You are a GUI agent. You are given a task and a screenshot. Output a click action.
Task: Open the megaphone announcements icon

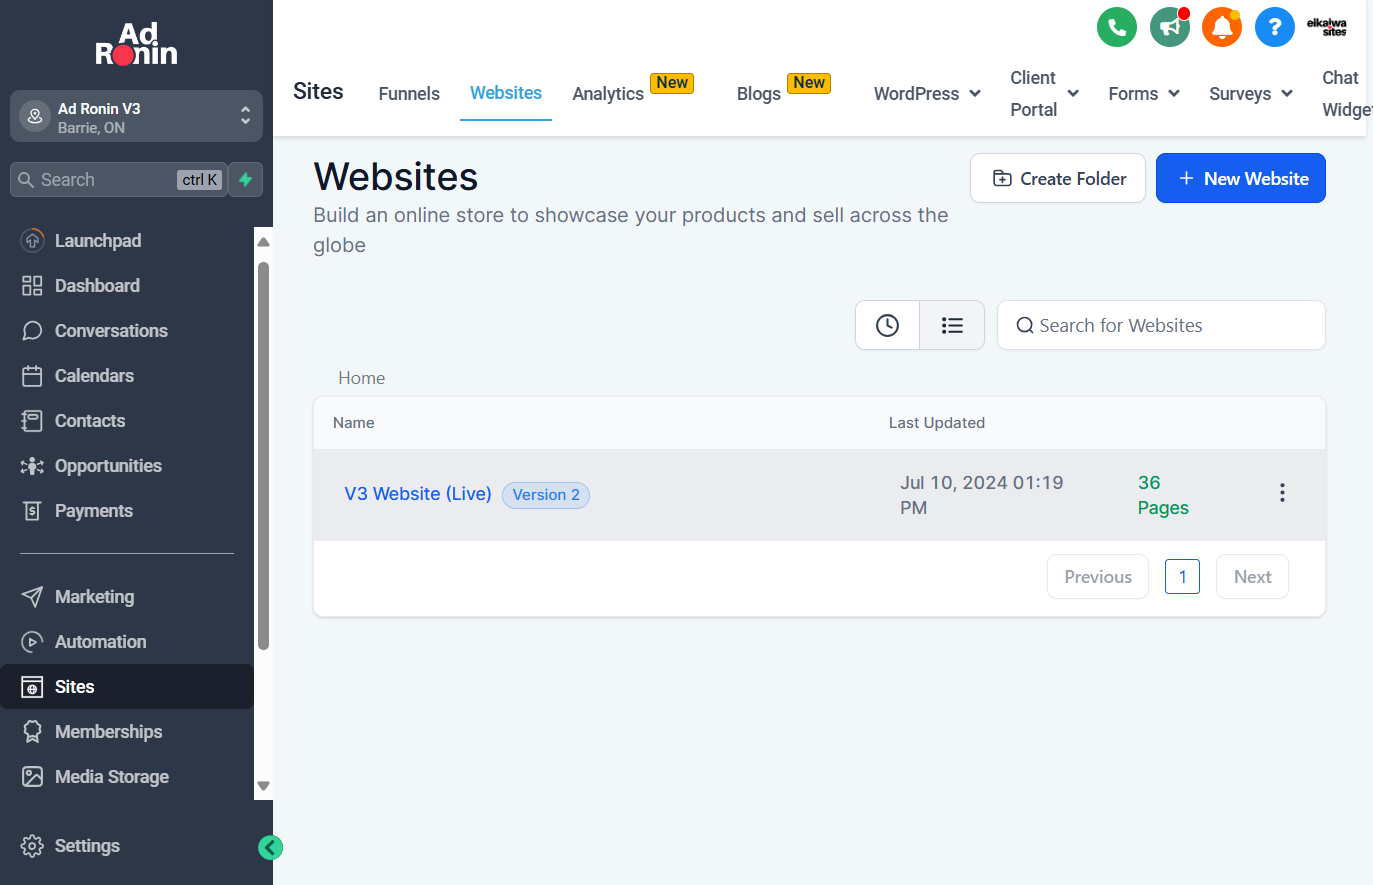click(x=1169, y=27)
